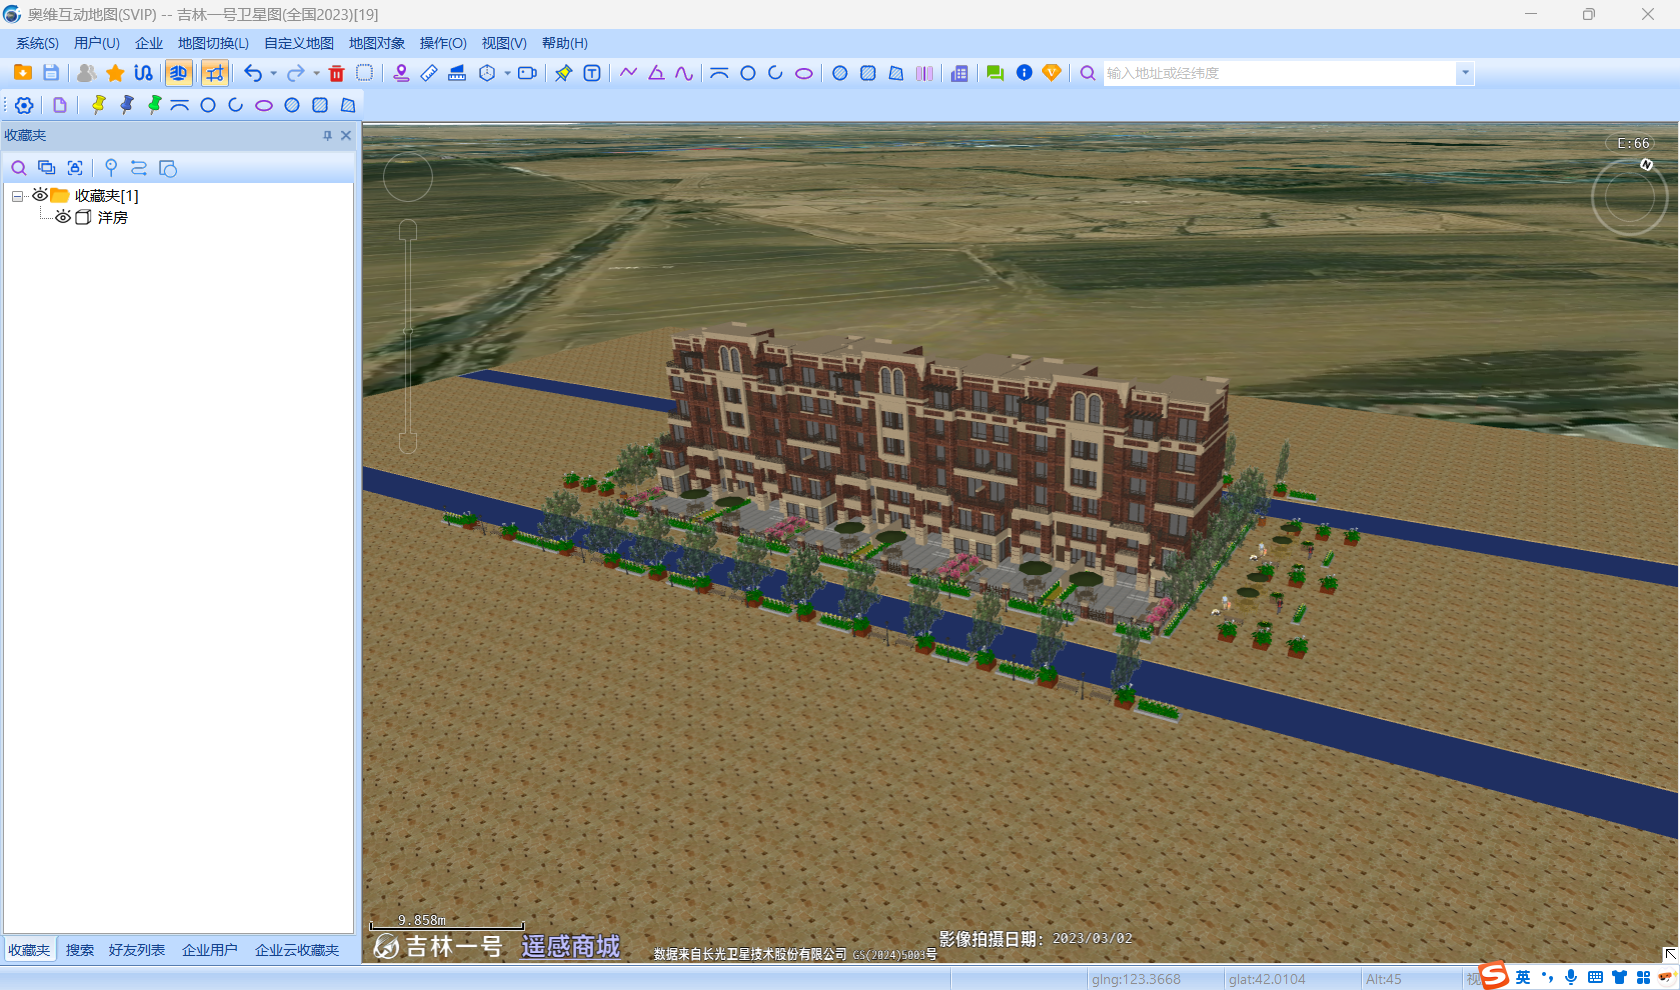Select the blue pushpin in second toolbar

pos(126,105)
